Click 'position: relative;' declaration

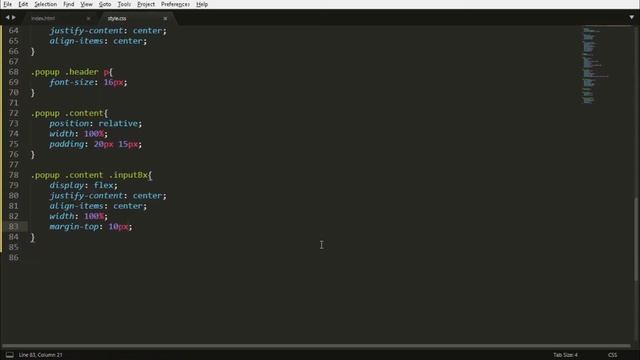click(x=96, y=124)
